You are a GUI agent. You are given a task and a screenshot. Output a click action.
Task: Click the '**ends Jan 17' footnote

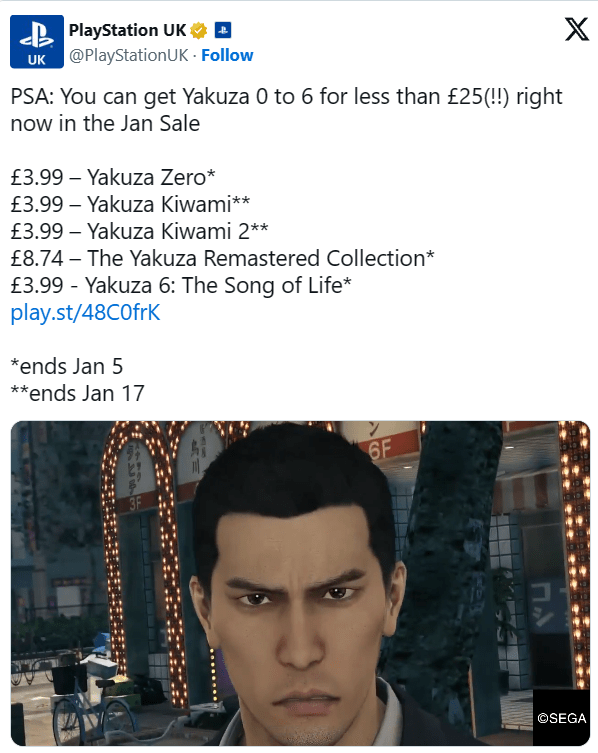[x=77, y=393]
